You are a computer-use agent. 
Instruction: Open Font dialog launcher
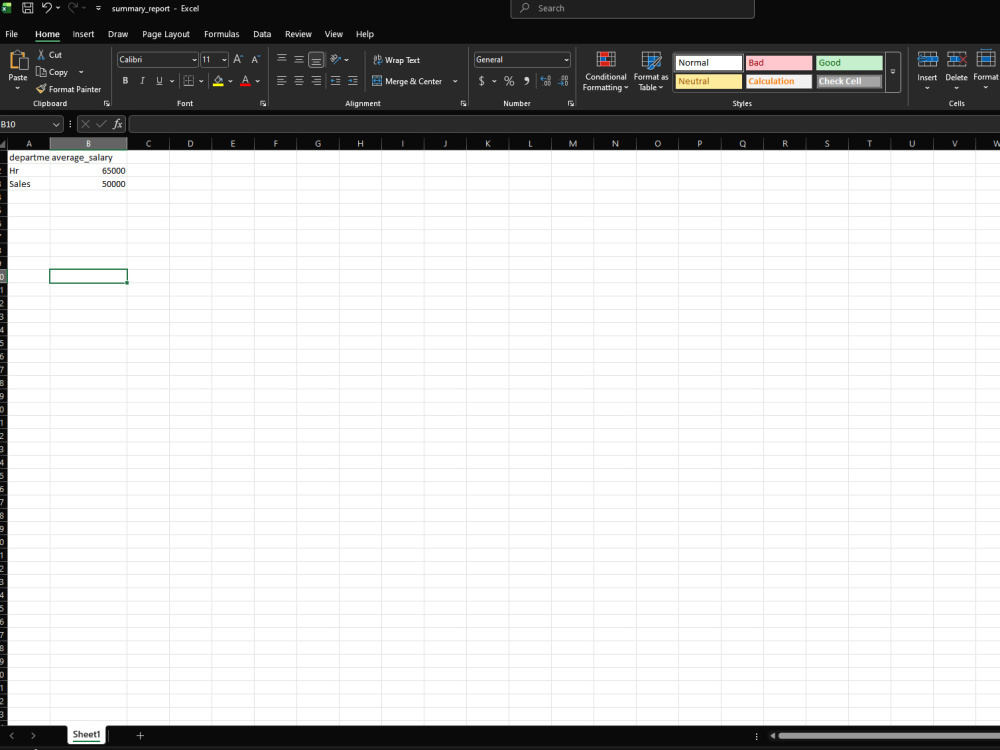tap(263, 103)
